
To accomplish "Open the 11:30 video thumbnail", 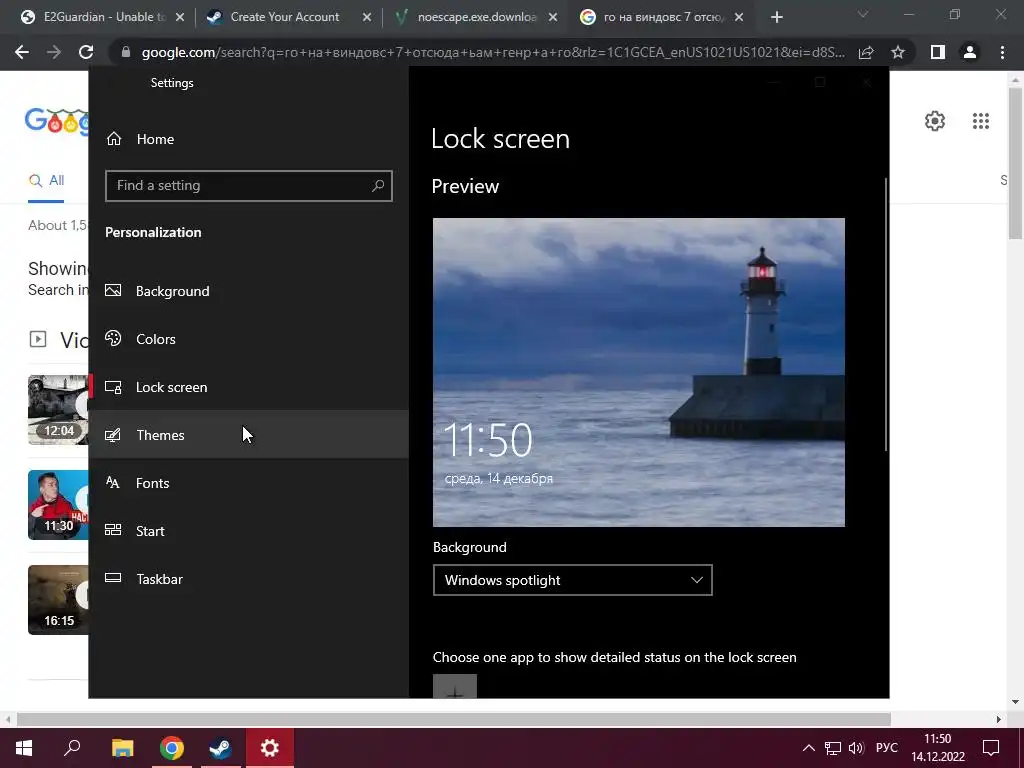I will click(58, 505).
